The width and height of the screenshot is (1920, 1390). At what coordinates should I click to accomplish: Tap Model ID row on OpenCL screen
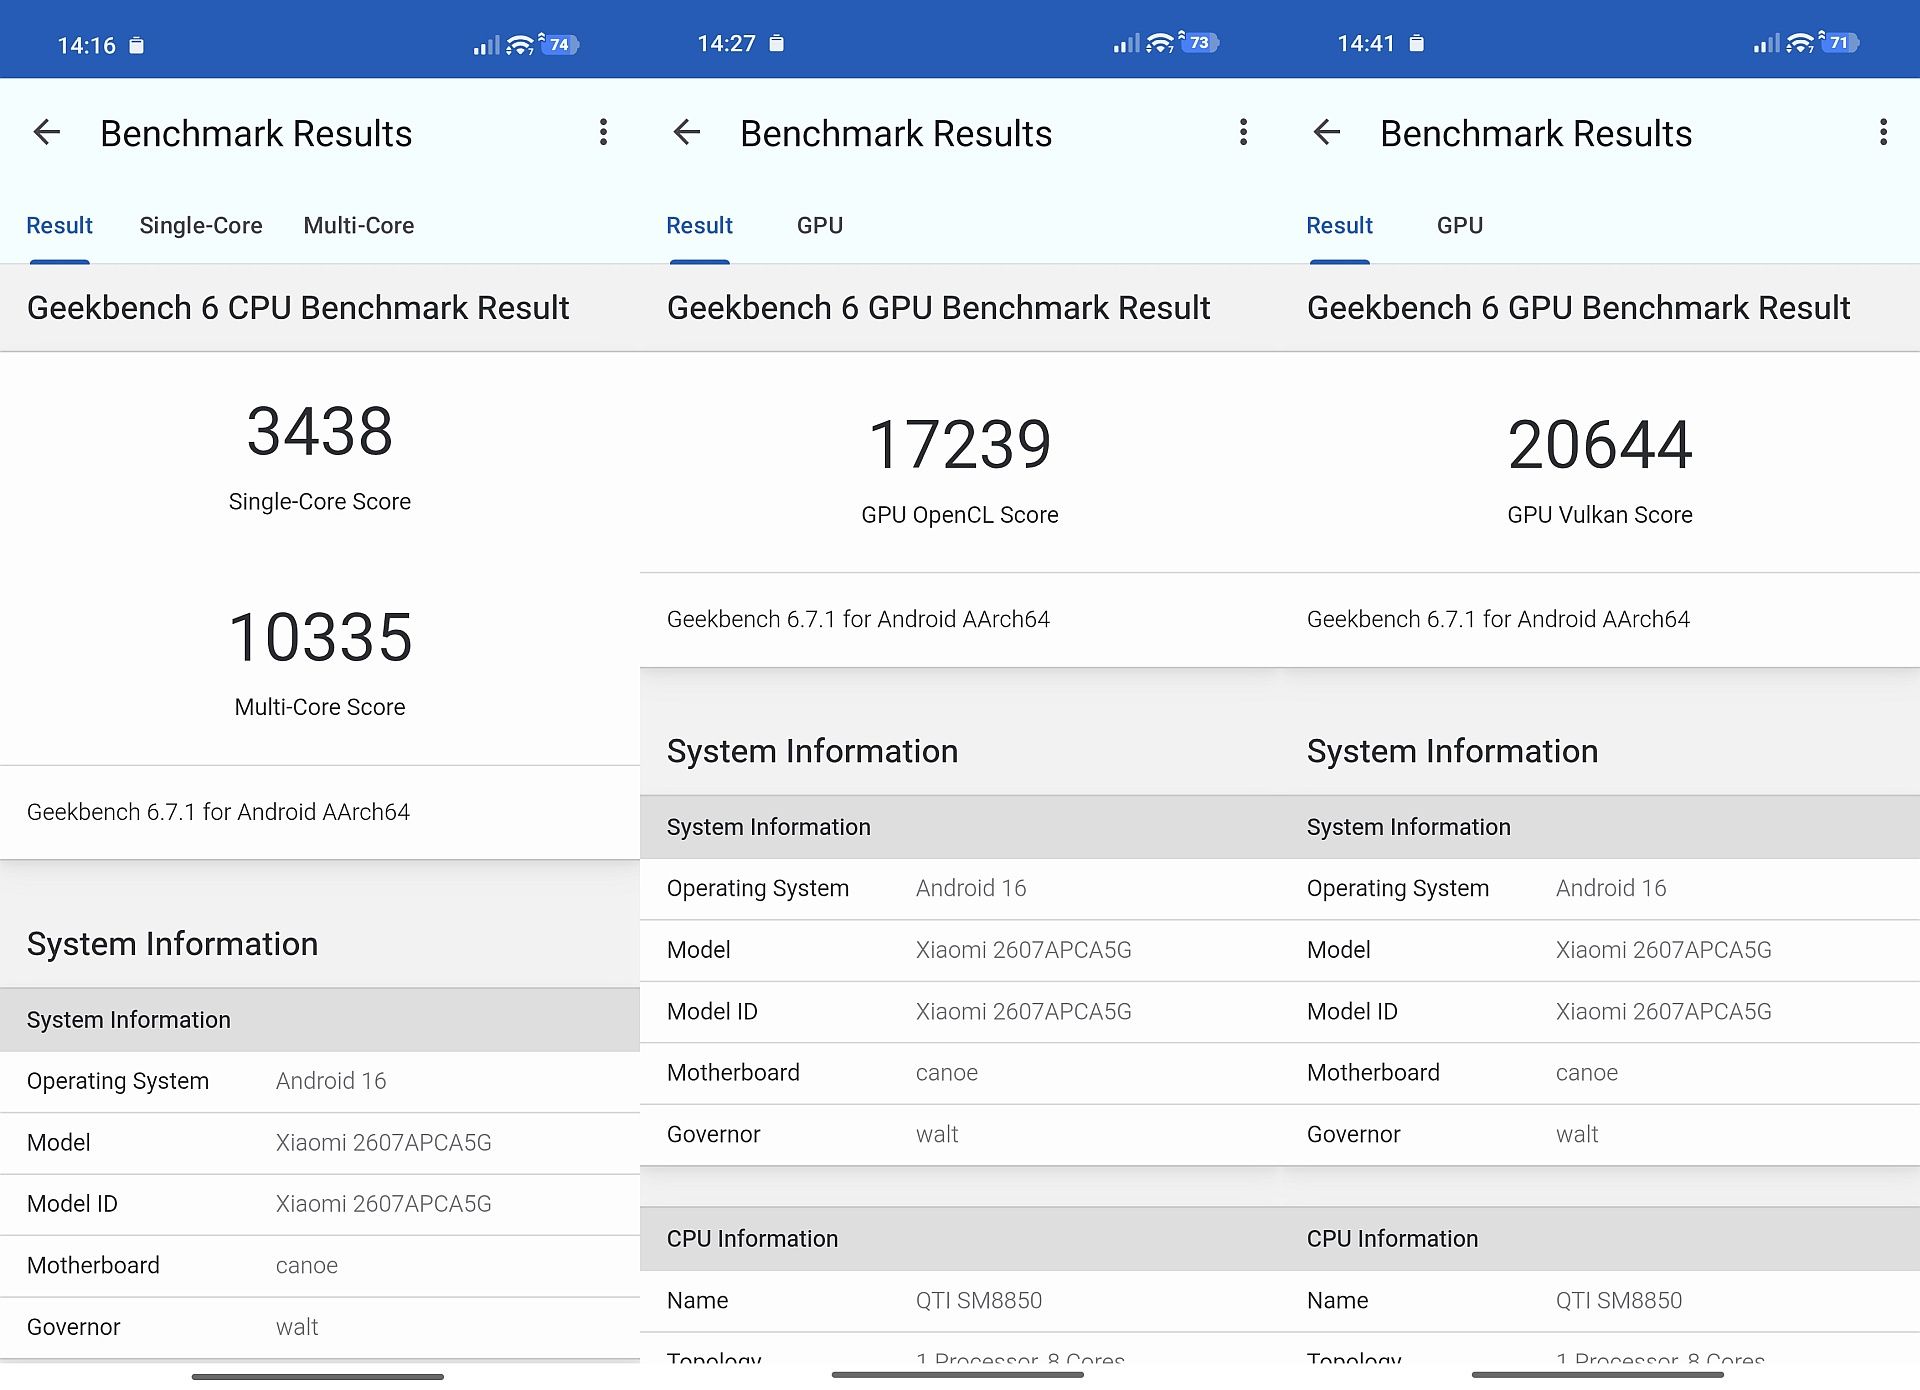960,1012
